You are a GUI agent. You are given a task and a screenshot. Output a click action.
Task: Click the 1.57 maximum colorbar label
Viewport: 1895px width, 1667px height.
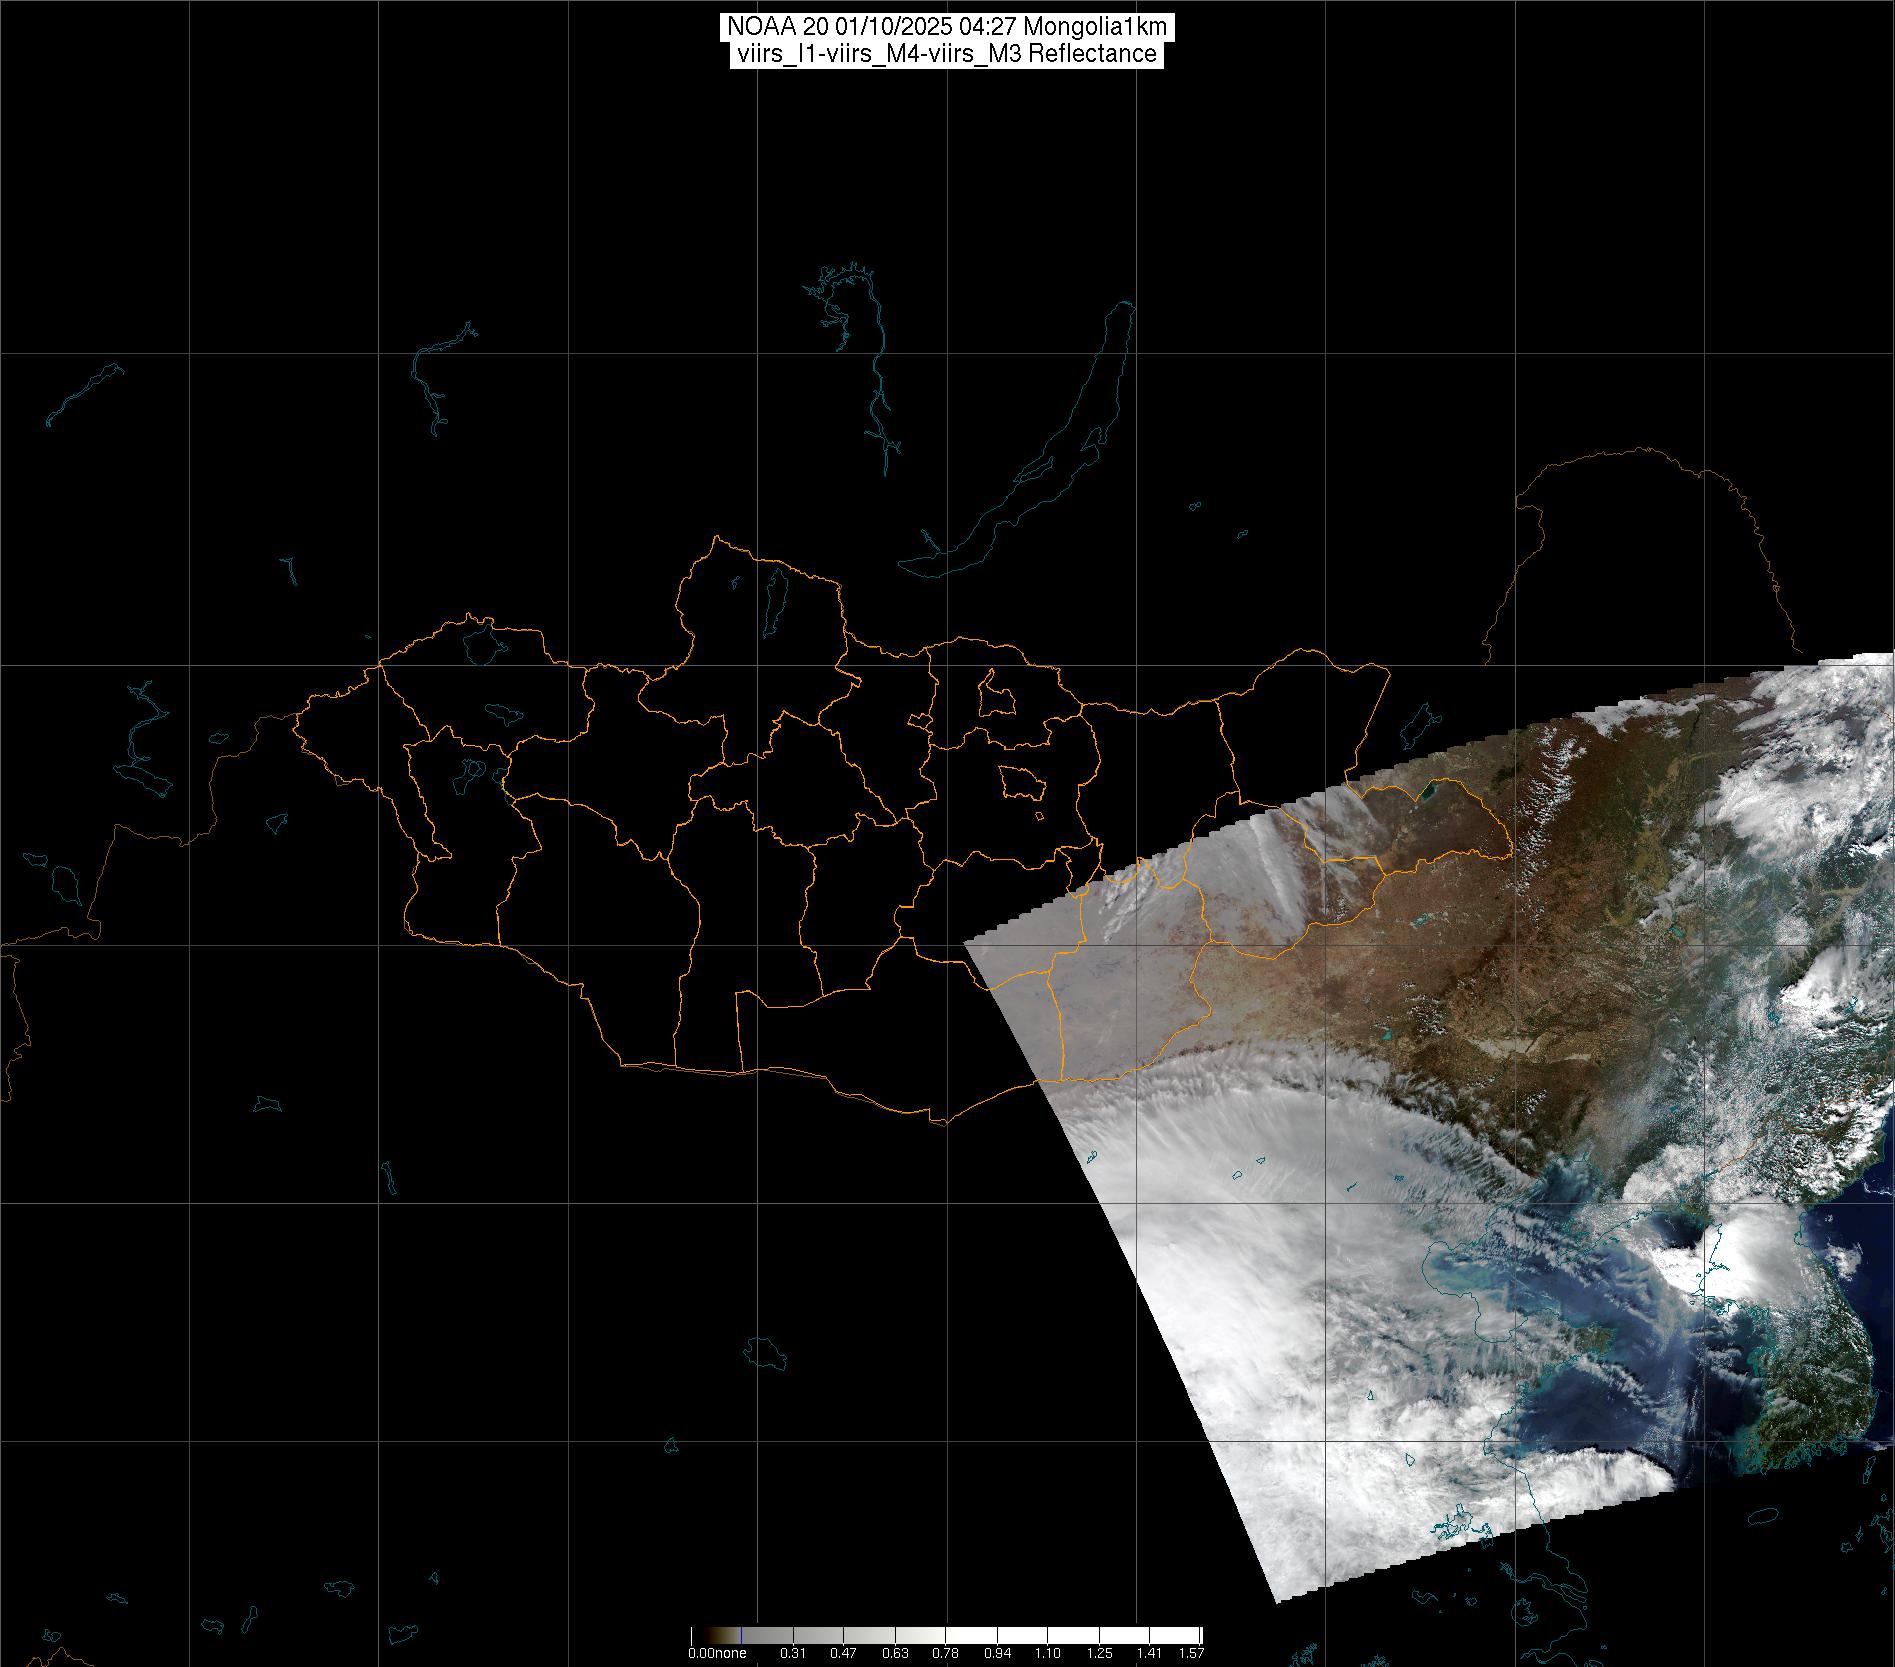[x=1190, y=1653]
